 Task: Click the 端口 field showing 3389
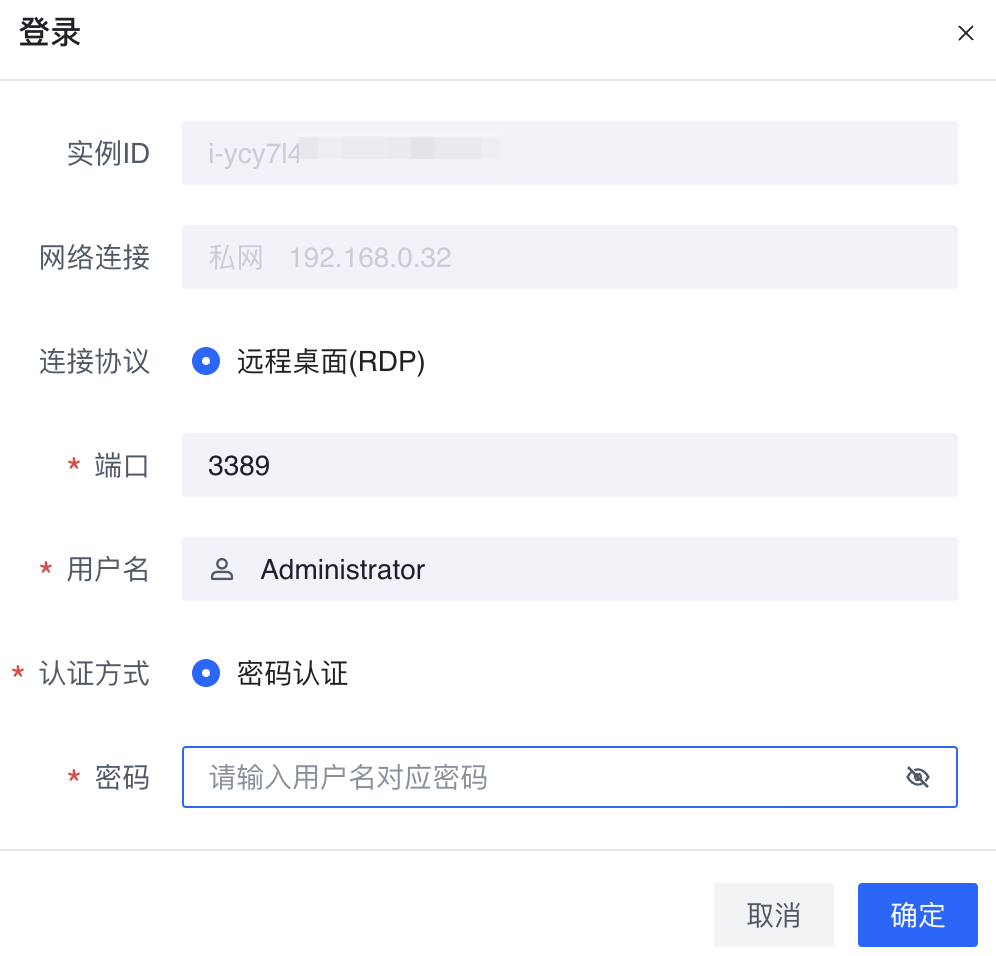(569, 465)
